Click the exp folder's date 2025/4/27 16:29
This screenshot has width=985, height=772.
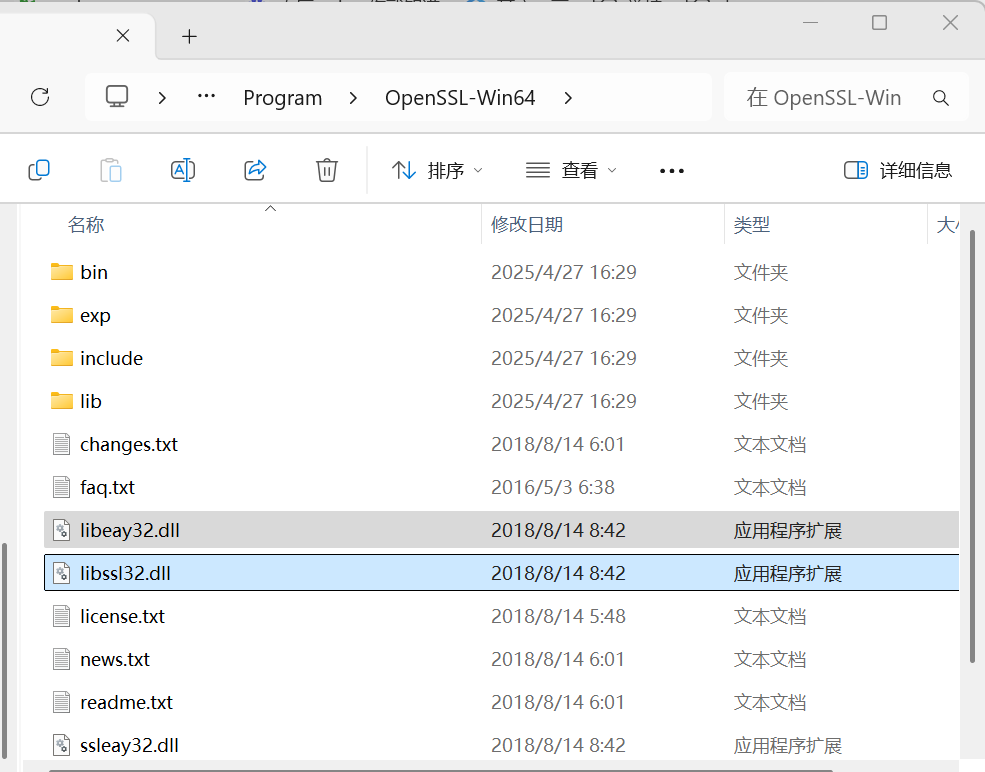(x=563, y=315)
